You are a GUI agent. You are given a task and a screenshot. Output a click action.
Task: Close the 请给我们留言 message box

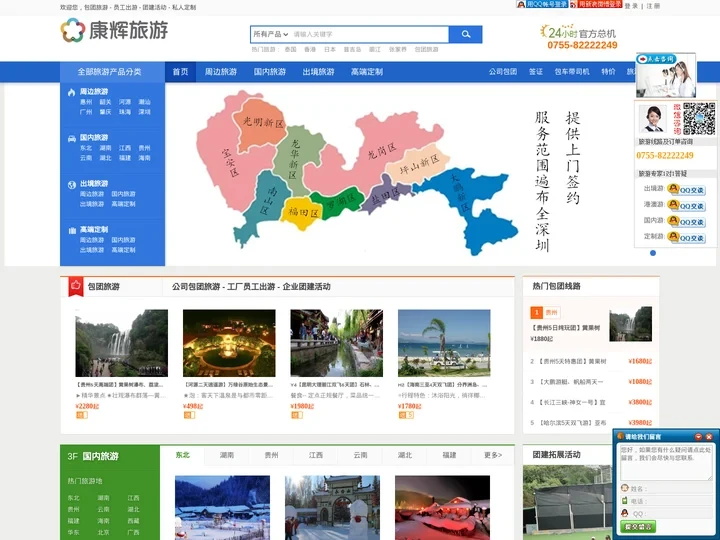click(x=709, y=437)
